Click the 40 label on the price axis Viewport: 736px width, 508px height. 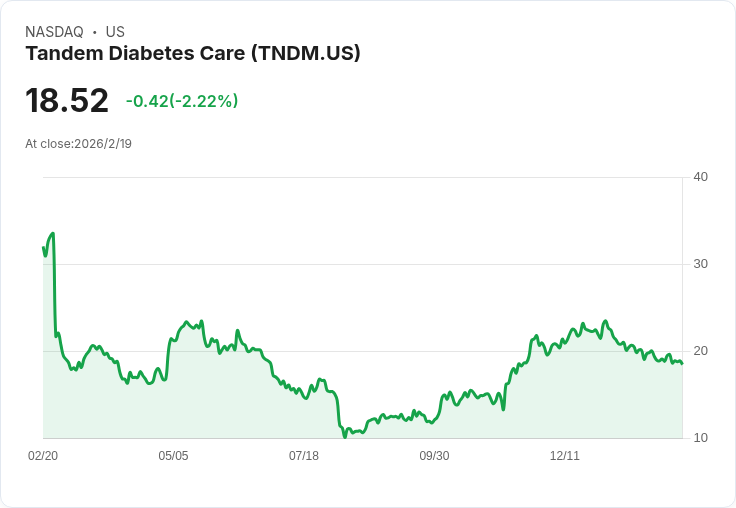coord(701,177)
